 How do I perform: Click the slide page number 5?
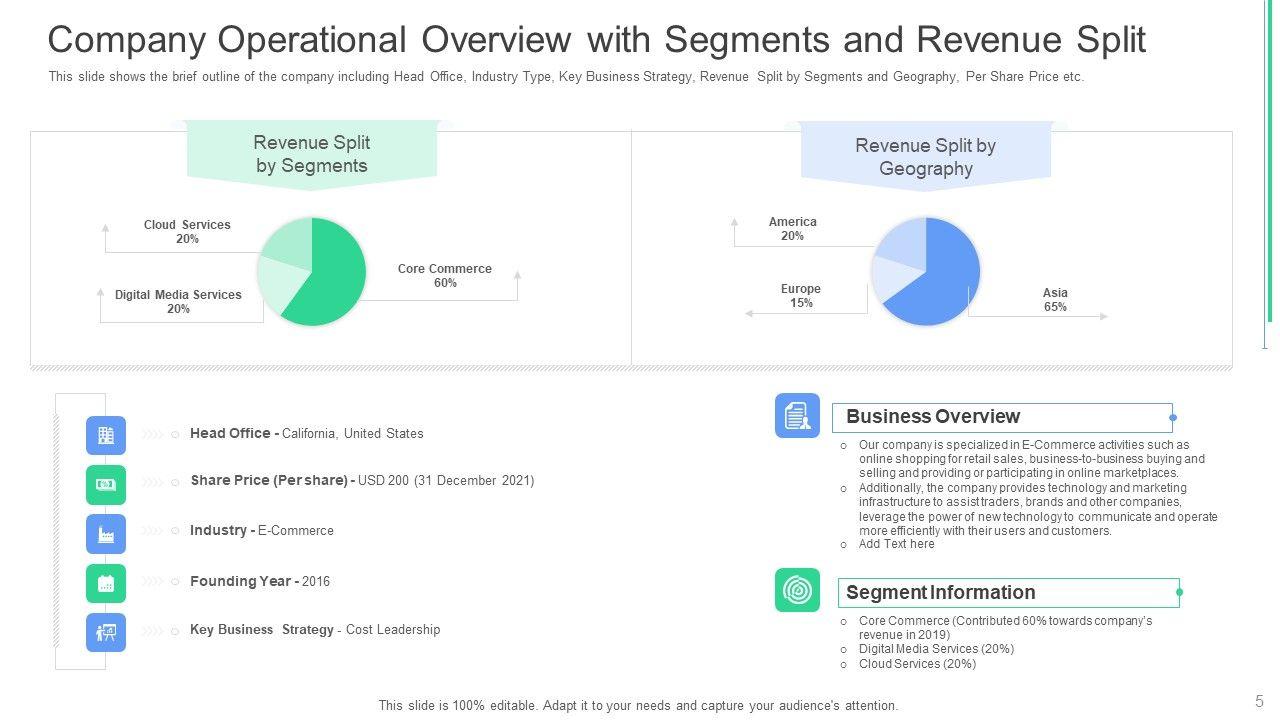click(x=1259, y=700)
